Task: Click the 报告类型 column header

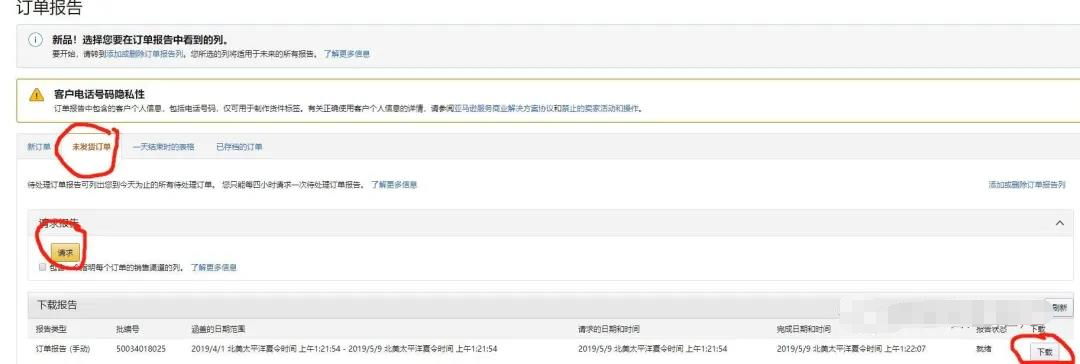Action: tap(52, 330)
